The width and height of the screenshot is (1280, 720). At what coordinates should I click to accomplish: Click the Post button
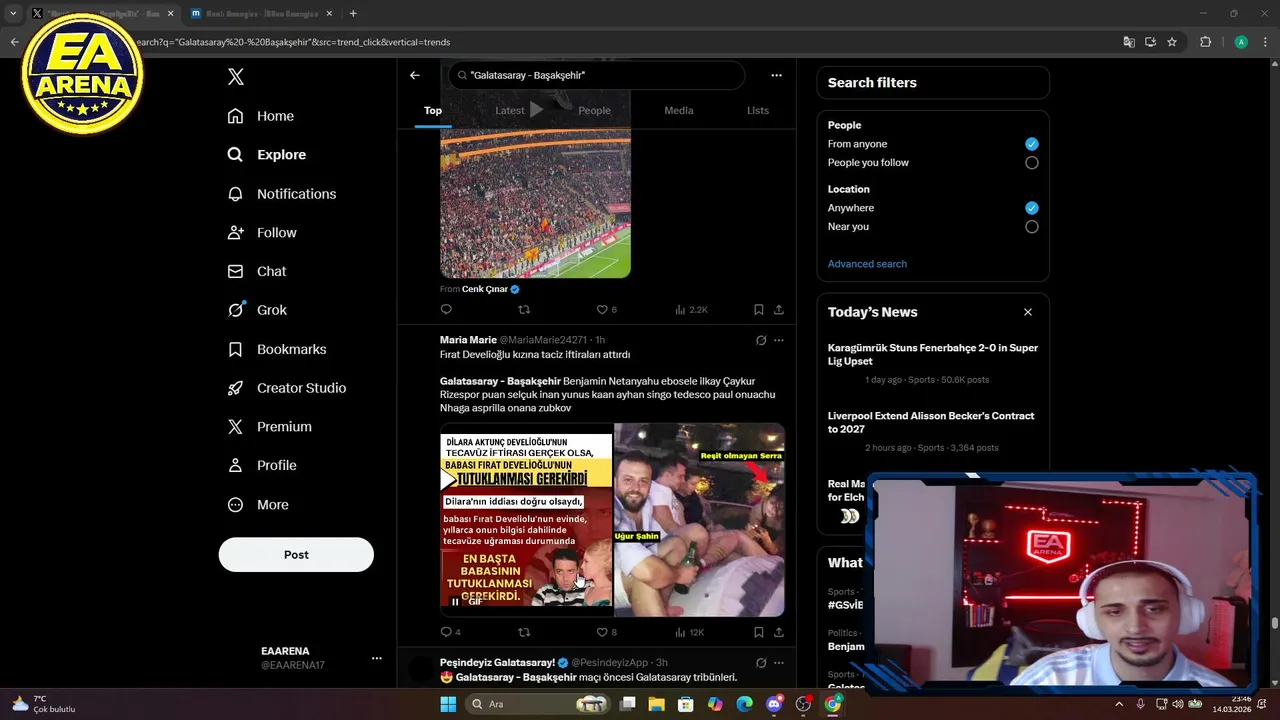tap(296, 555)
